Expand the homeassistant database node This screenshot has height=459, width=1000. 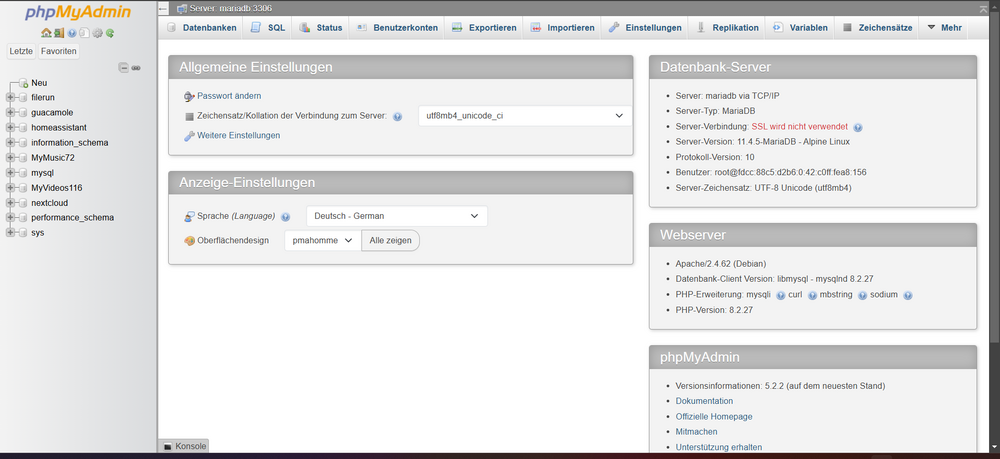pos(10,128)
